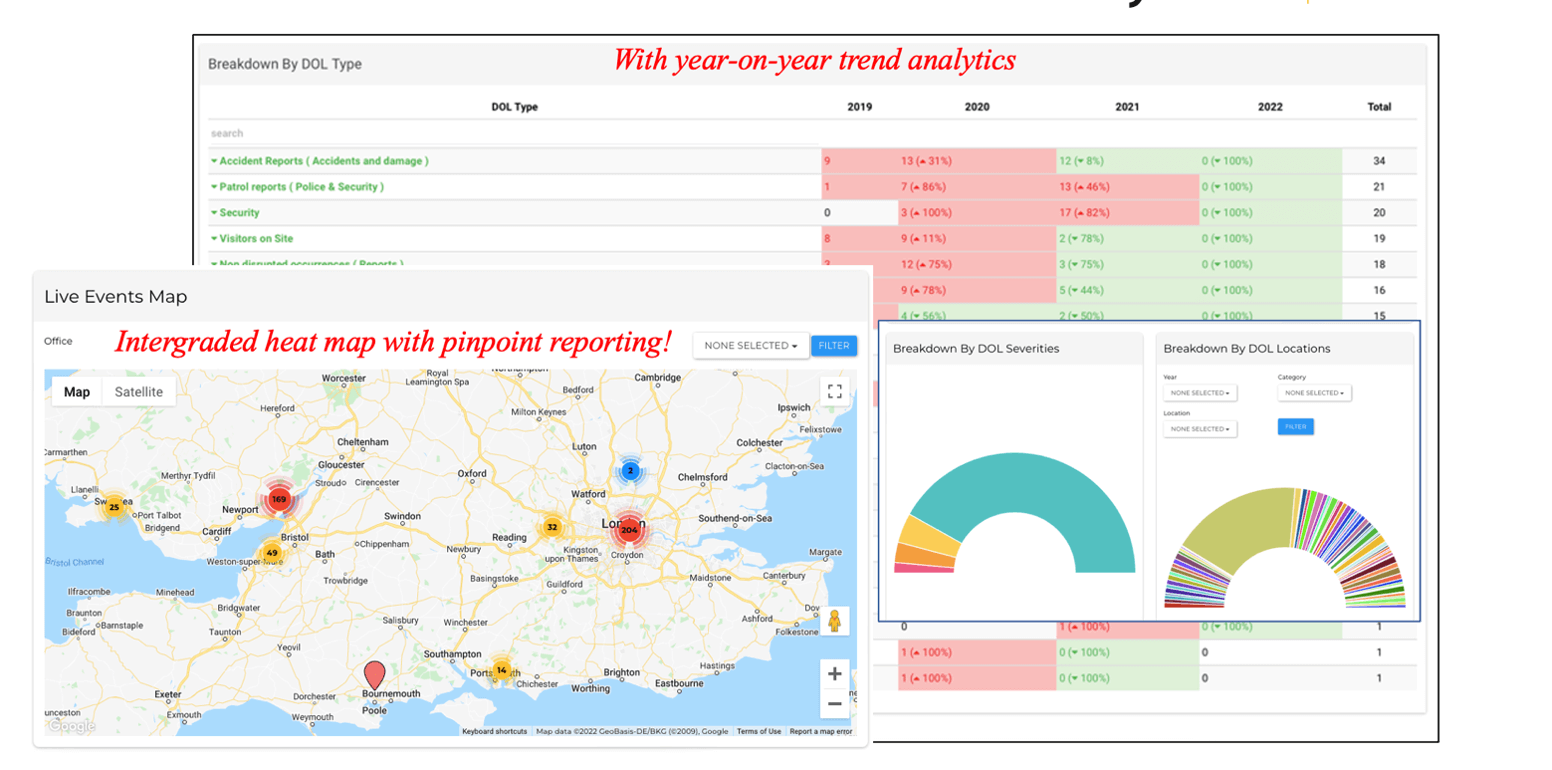Screen dimensions: 1552x770
Task: Click the Breakdown By DOL Severities title
Action: pyautogui.click(x=976, y=349)
